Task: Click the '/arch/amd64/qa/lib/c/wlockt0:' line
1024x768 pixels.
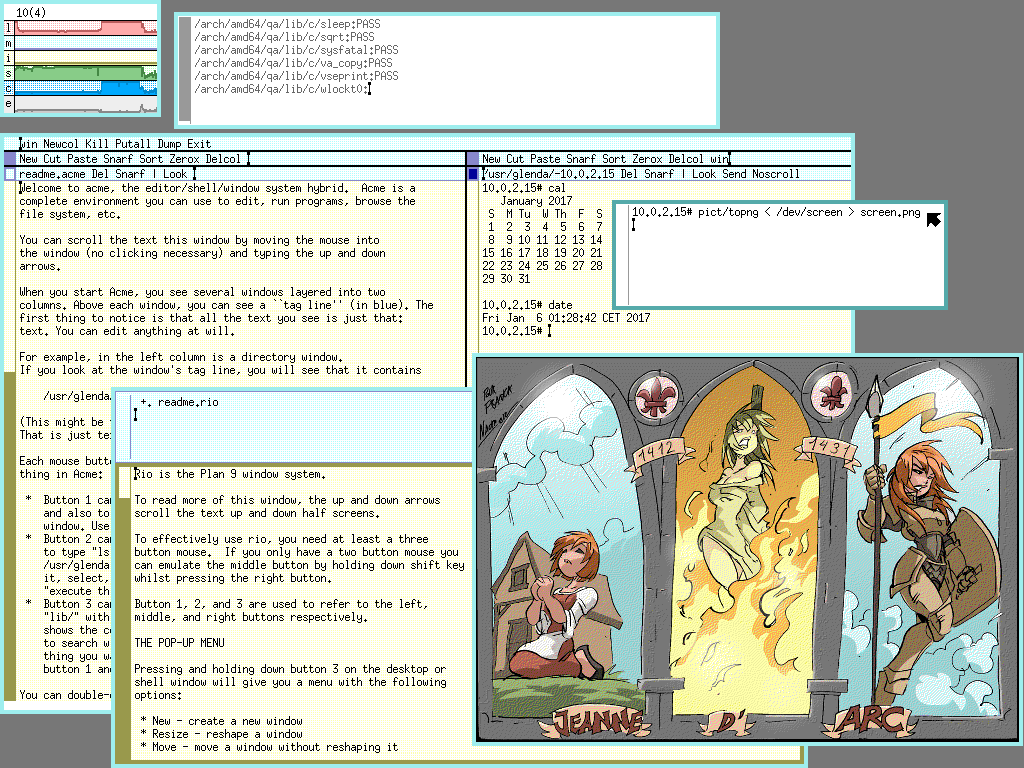Action: (281, 89)
